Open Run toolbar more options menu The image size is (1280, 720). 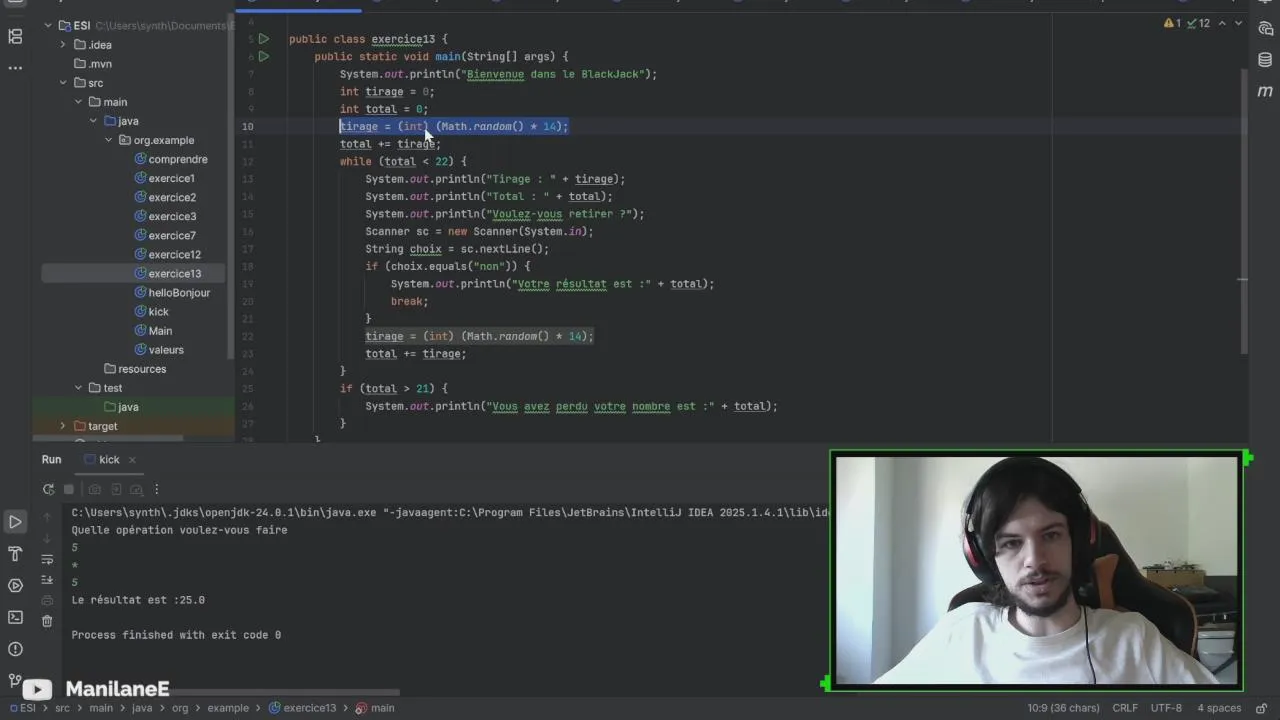157,489
